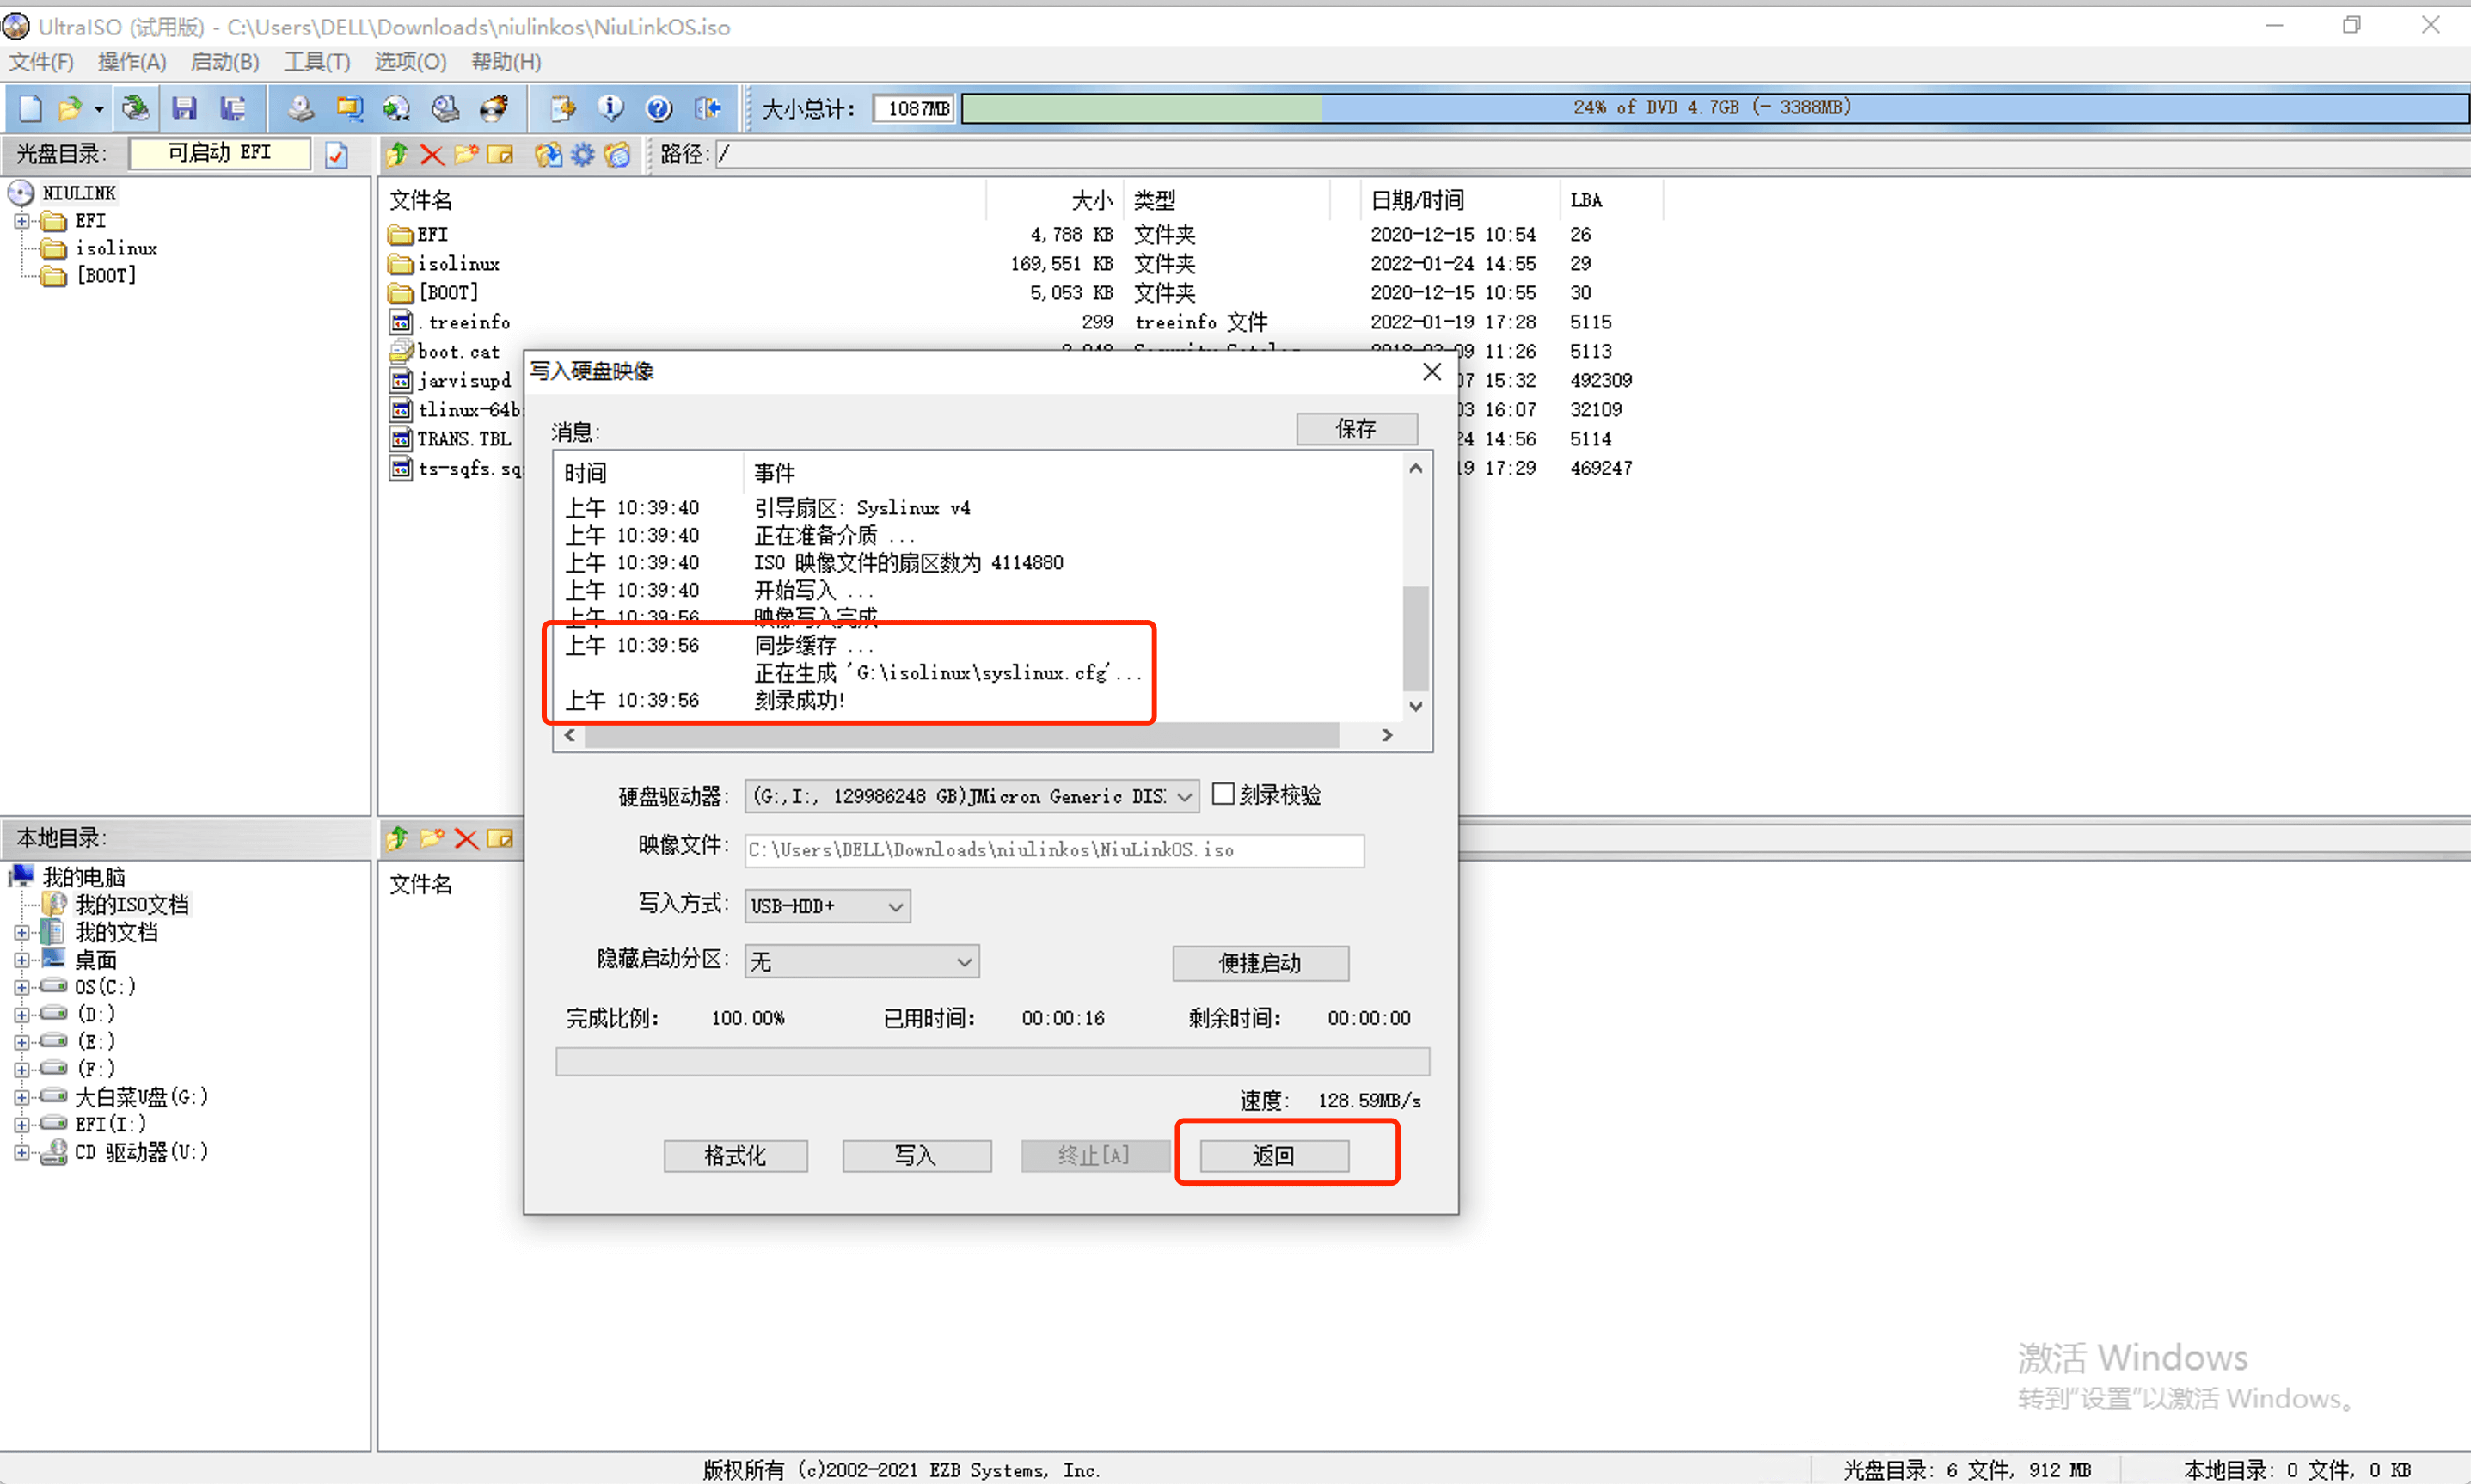Image resolution: width=2471 pixels, height=1484 pixels.
Task: Click the New file toolbar icon
Action: pyautogui.click(x=30, y=108)
